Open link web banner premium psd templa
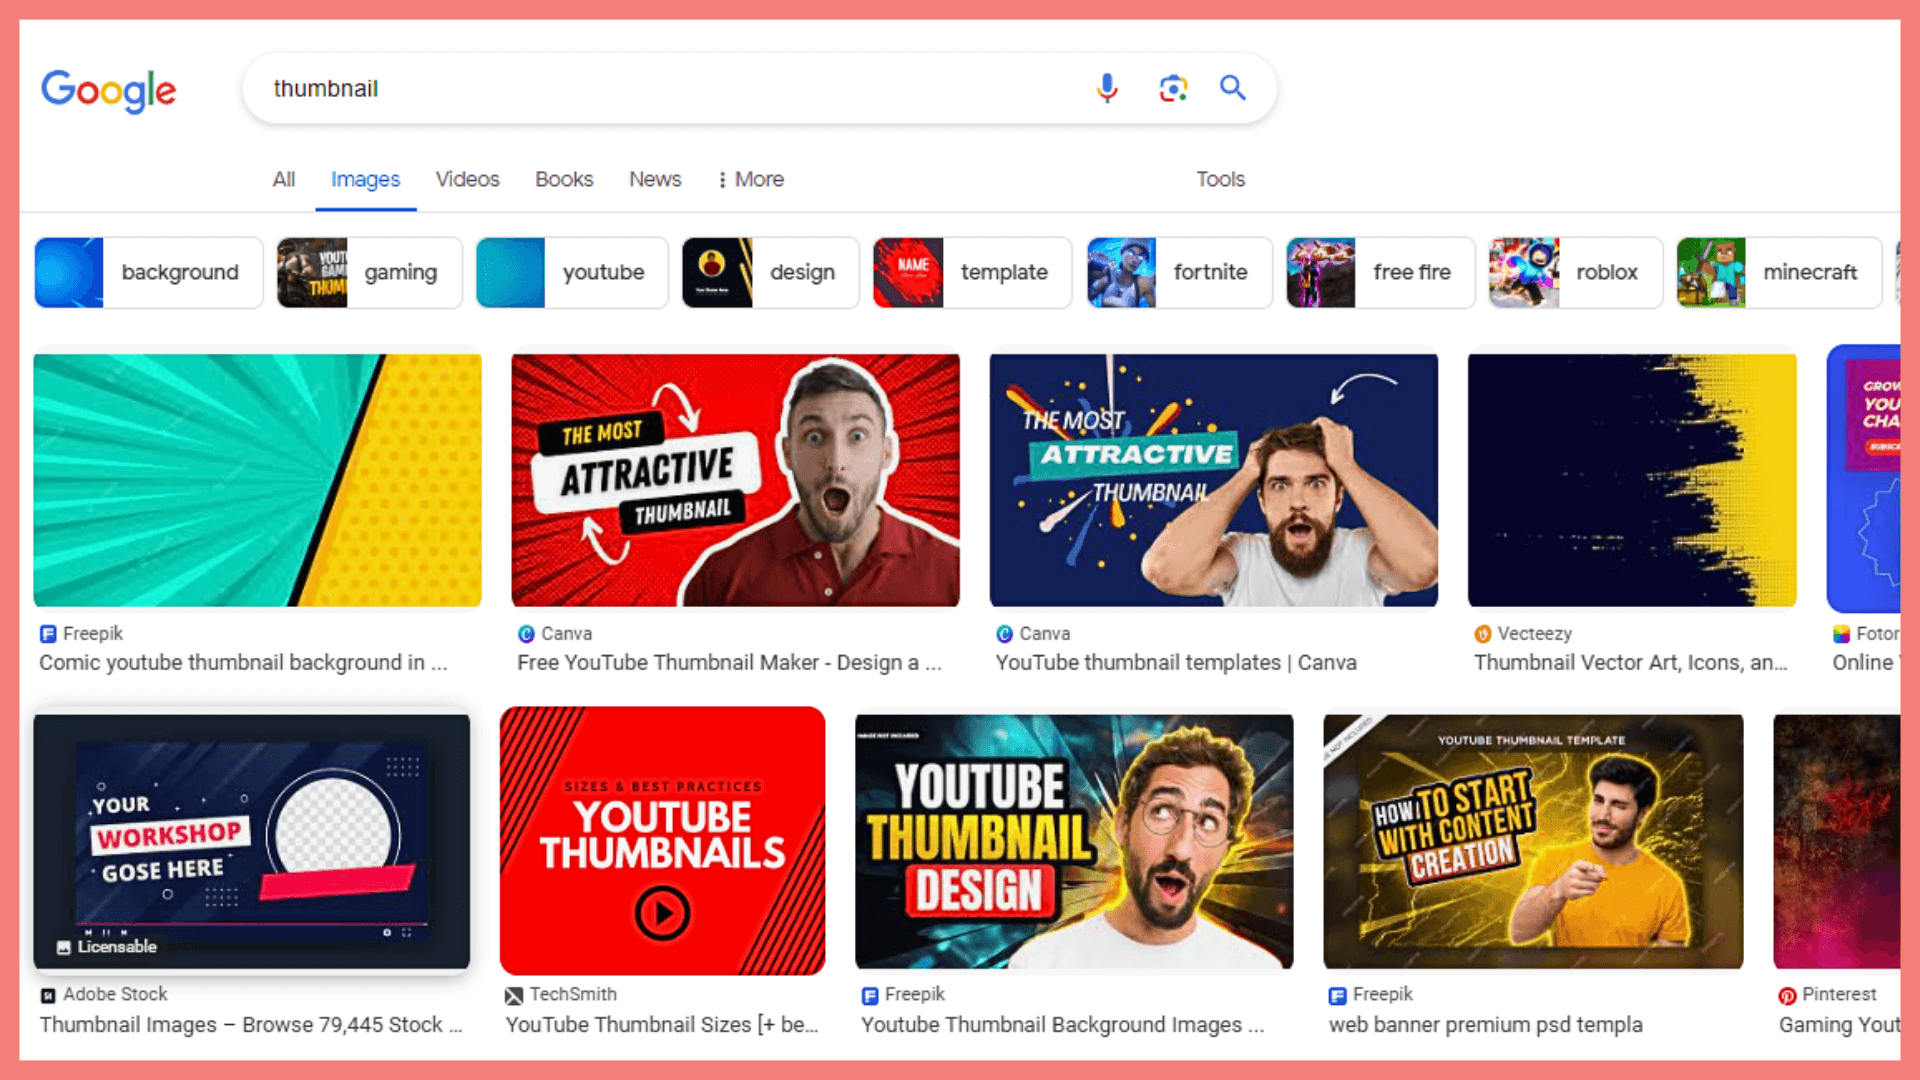Screen dimensions: 1920x1080 [1485, 1025]
